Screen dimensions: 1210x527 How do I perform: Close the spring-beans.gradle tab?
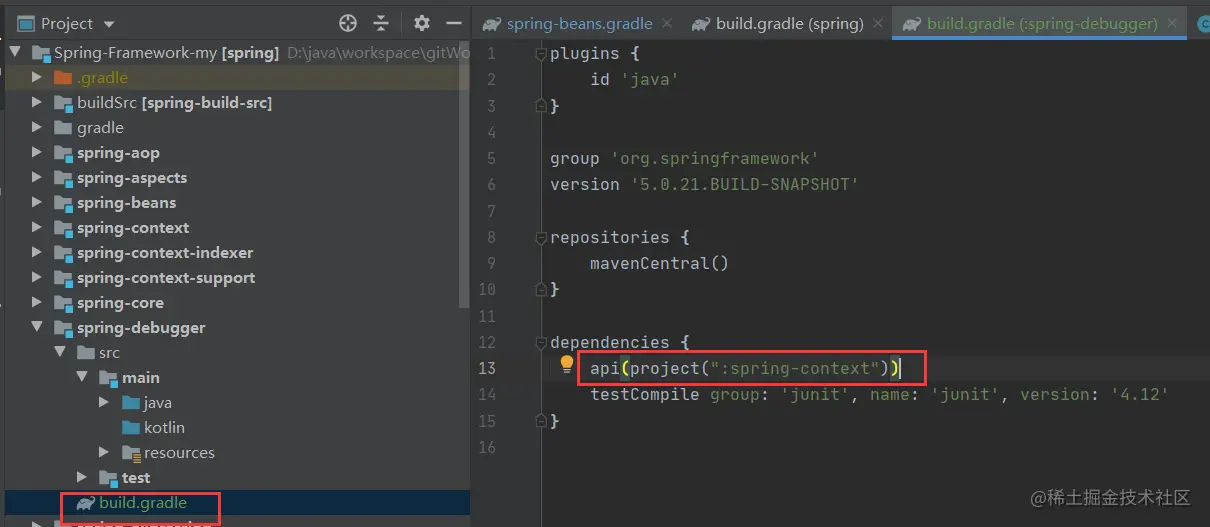(668, 23)
